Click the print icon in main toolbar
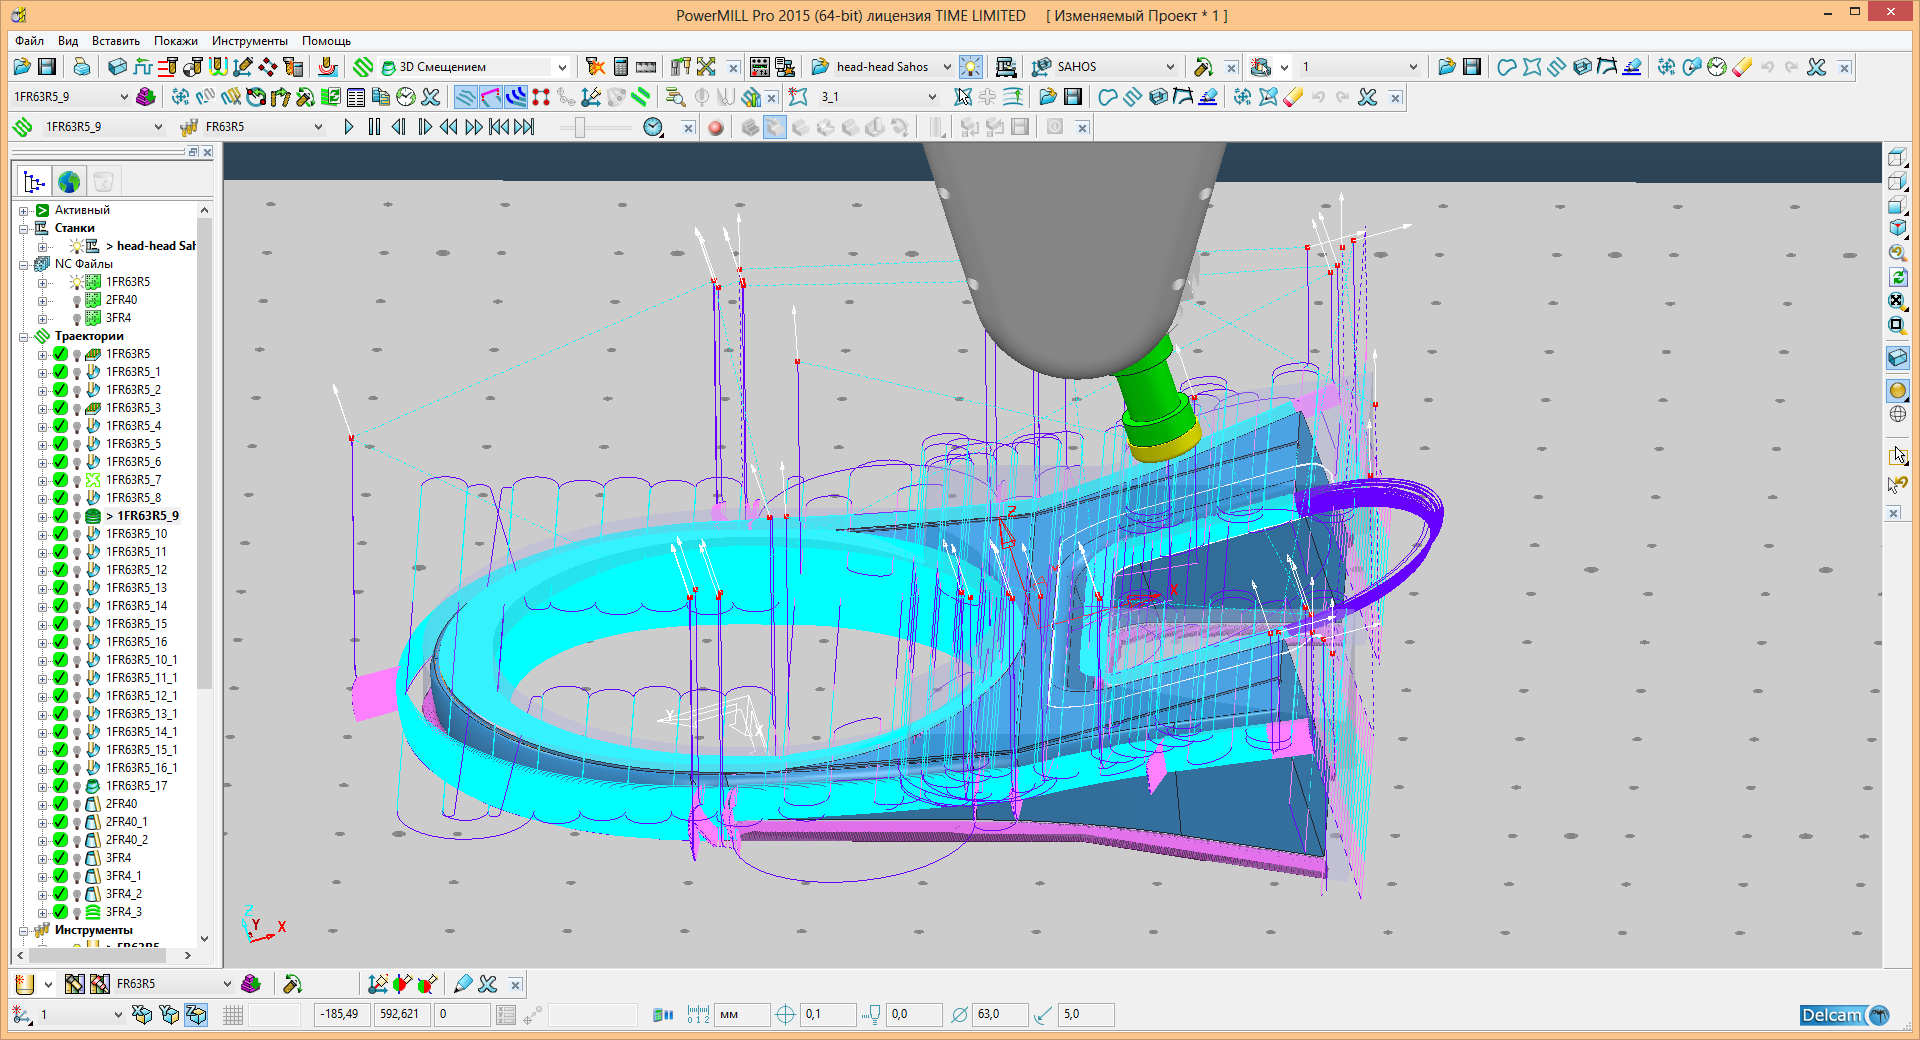 click(x=82, y=67)
